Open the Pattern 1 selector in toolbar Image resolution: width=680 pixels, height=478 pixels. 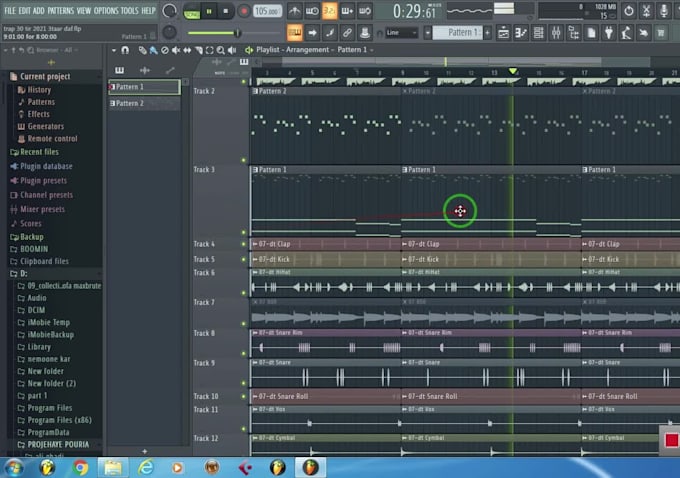(458, 33)
